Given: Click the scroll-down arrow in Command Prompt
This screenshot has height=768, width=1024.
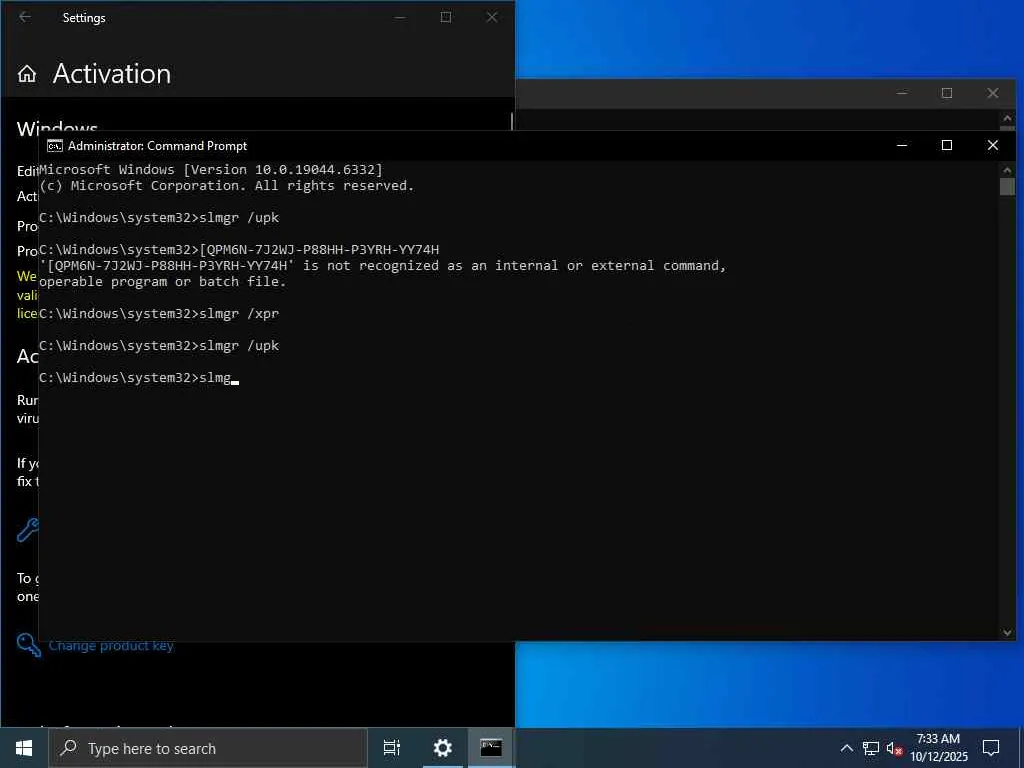Looking at the screenshot, I should 1007,632.
